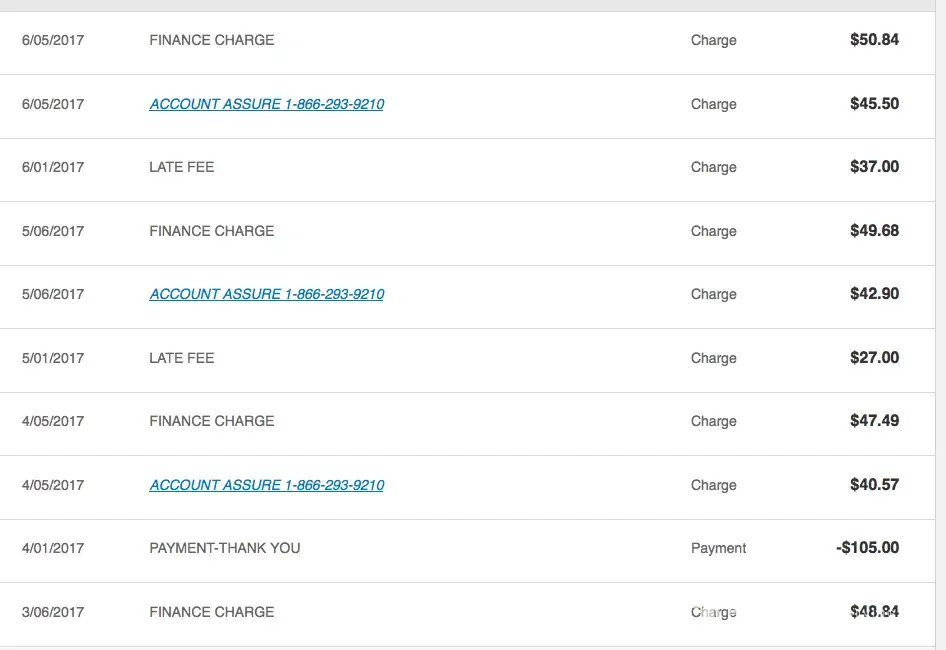Click the 6/01/2017 late fee date
The image size is (946, 650).
(53, 167)
